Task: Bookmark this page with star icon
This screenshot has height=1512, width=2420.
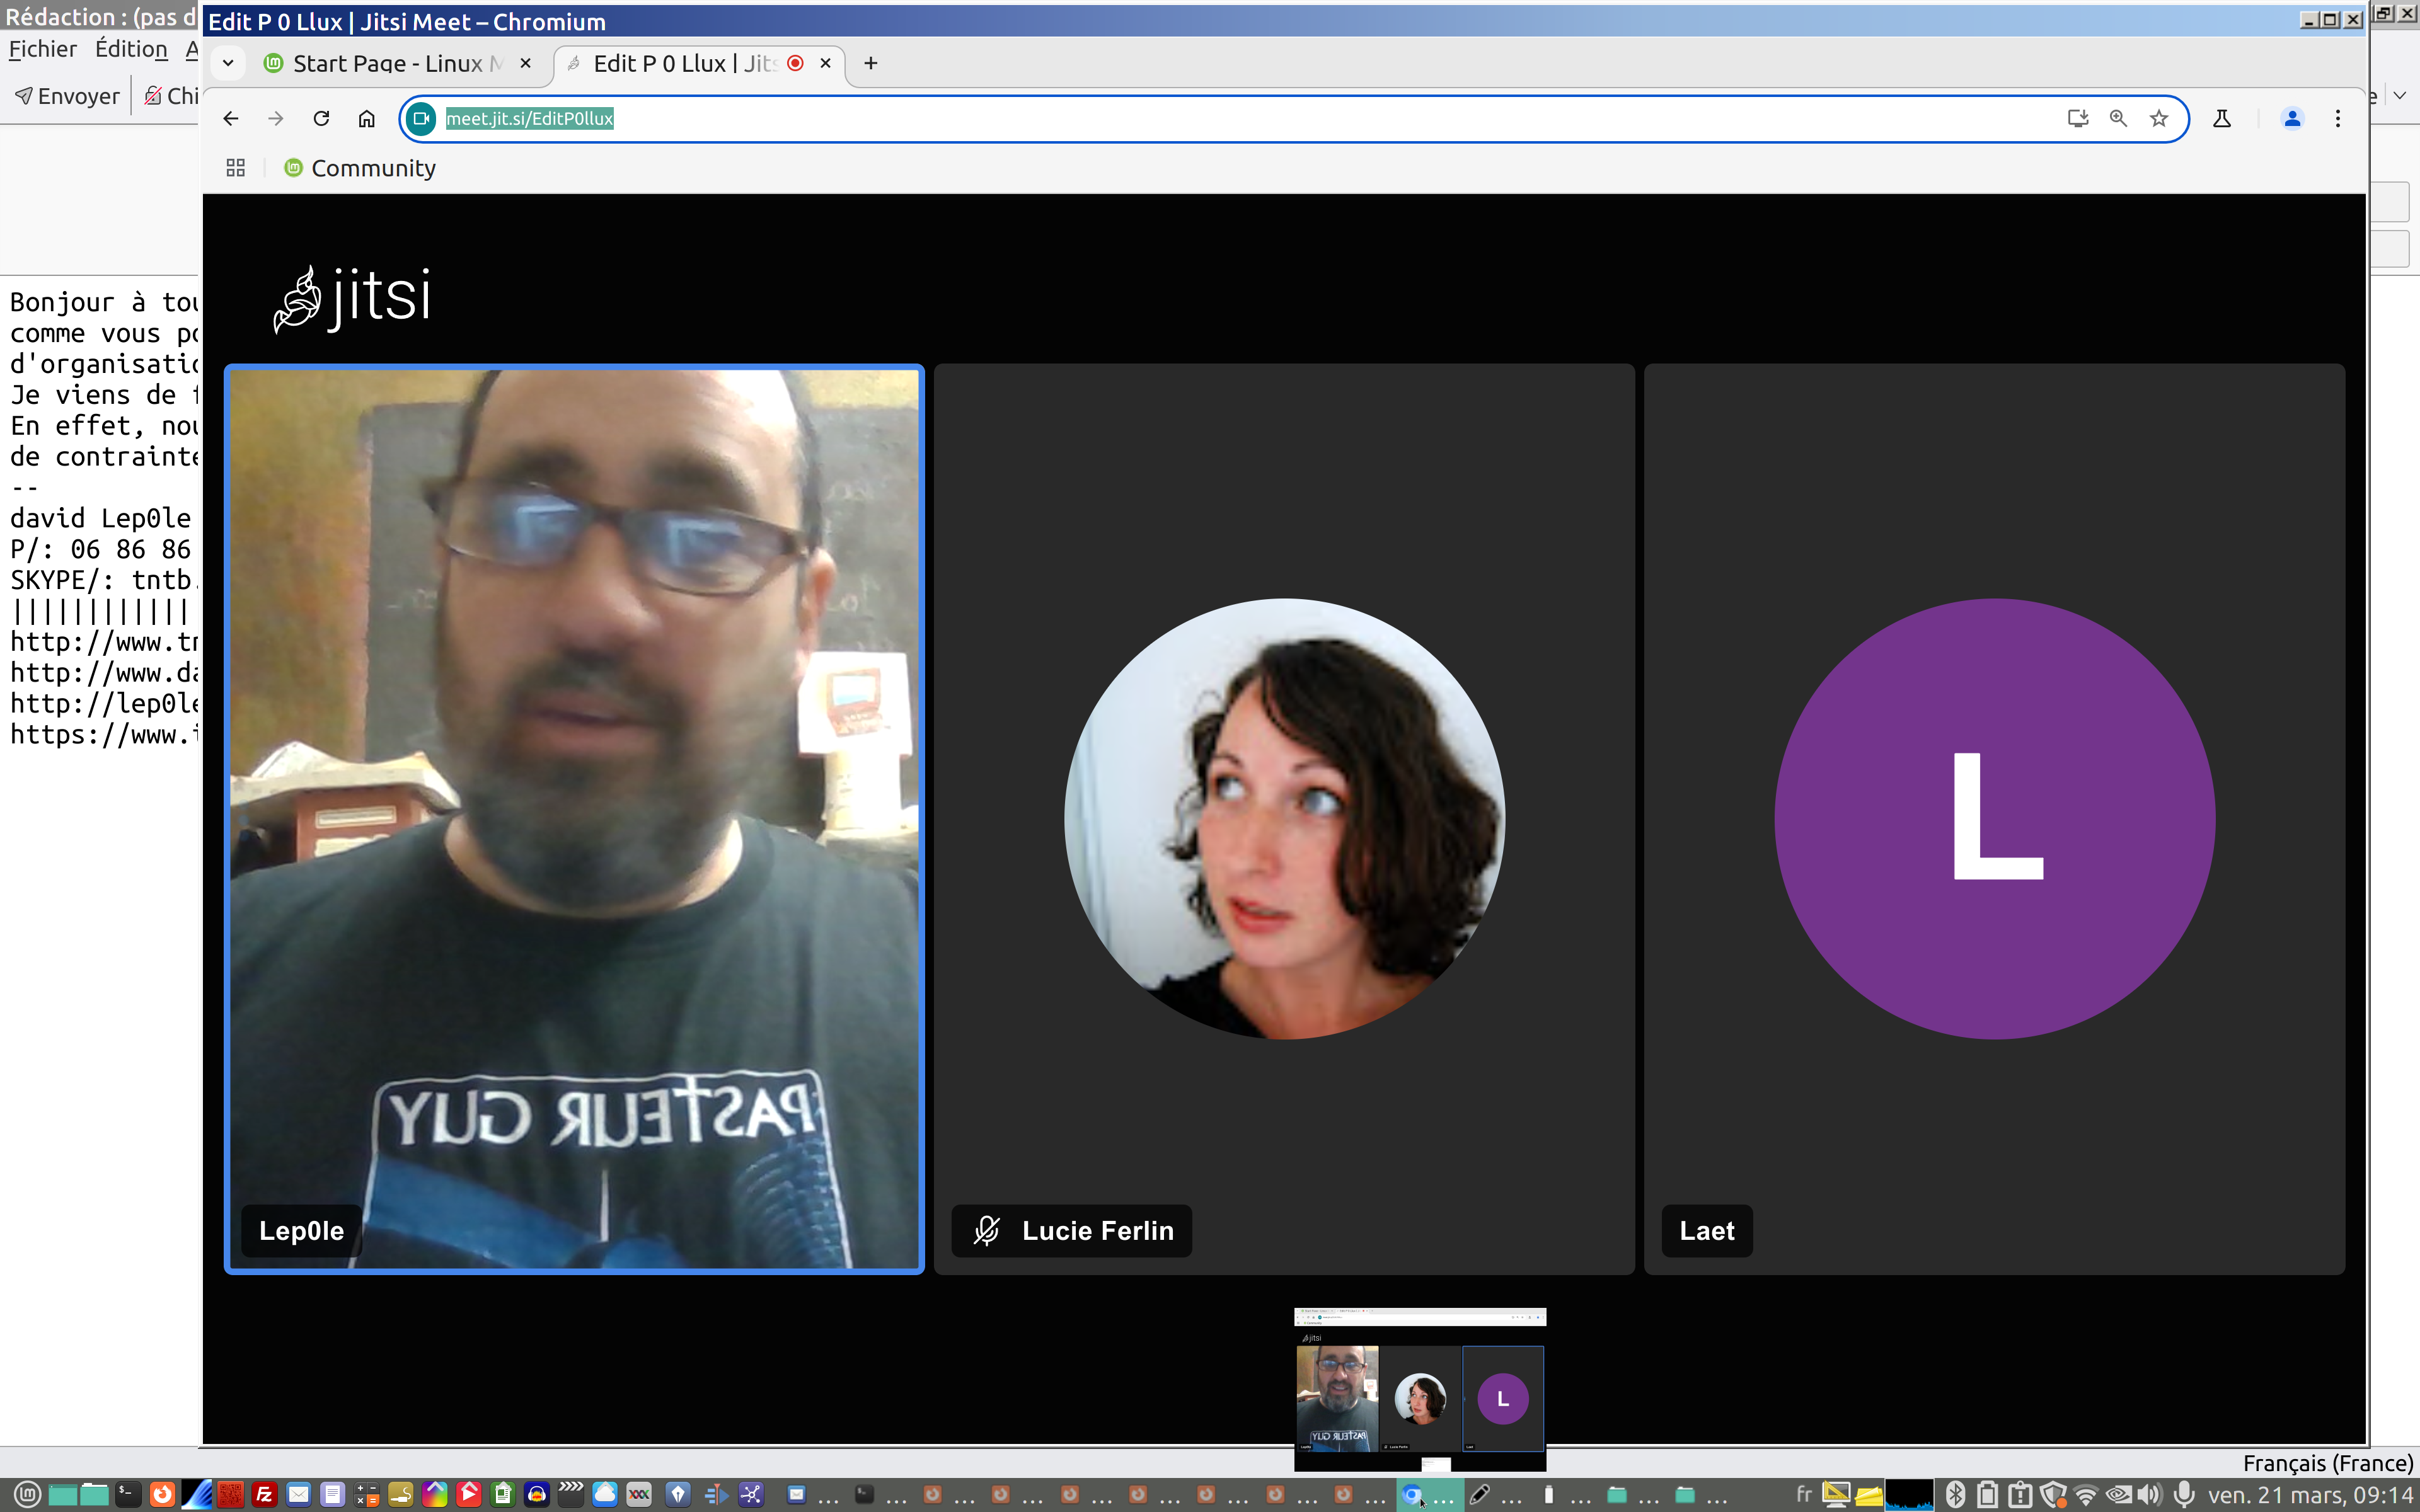Action: pos(2159,119)
